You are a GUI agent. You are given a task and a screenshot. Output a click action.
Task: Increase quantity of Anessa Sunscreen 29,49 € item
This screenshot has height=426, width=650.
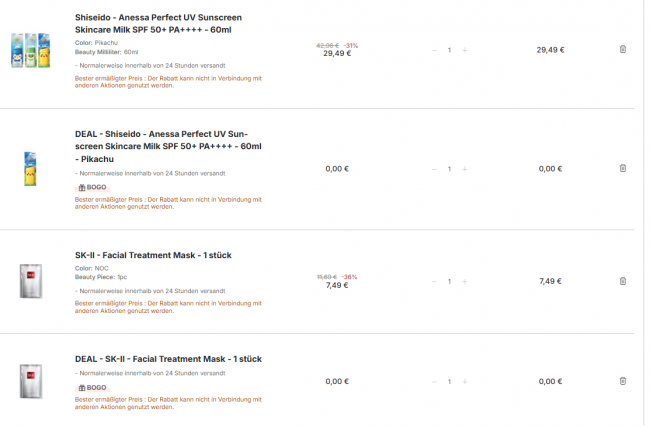pyautogui.click(x=465, y=50)
